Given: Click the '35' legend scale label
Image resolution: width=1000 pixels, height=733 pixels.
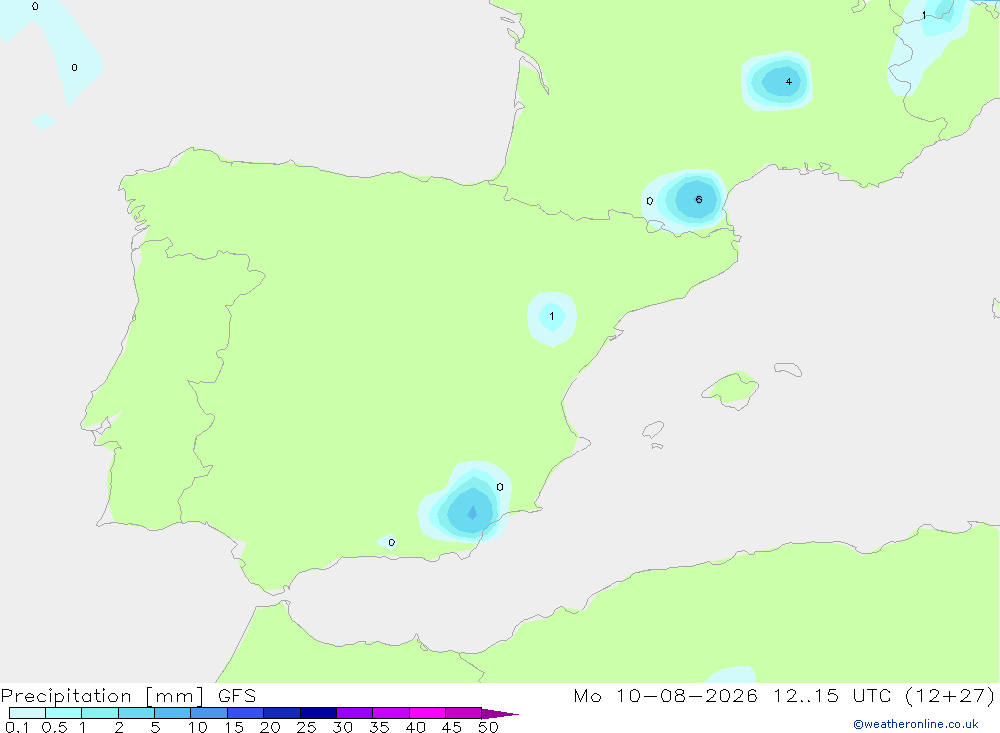Looking at the screenshot, I should [x=379, y=727].
